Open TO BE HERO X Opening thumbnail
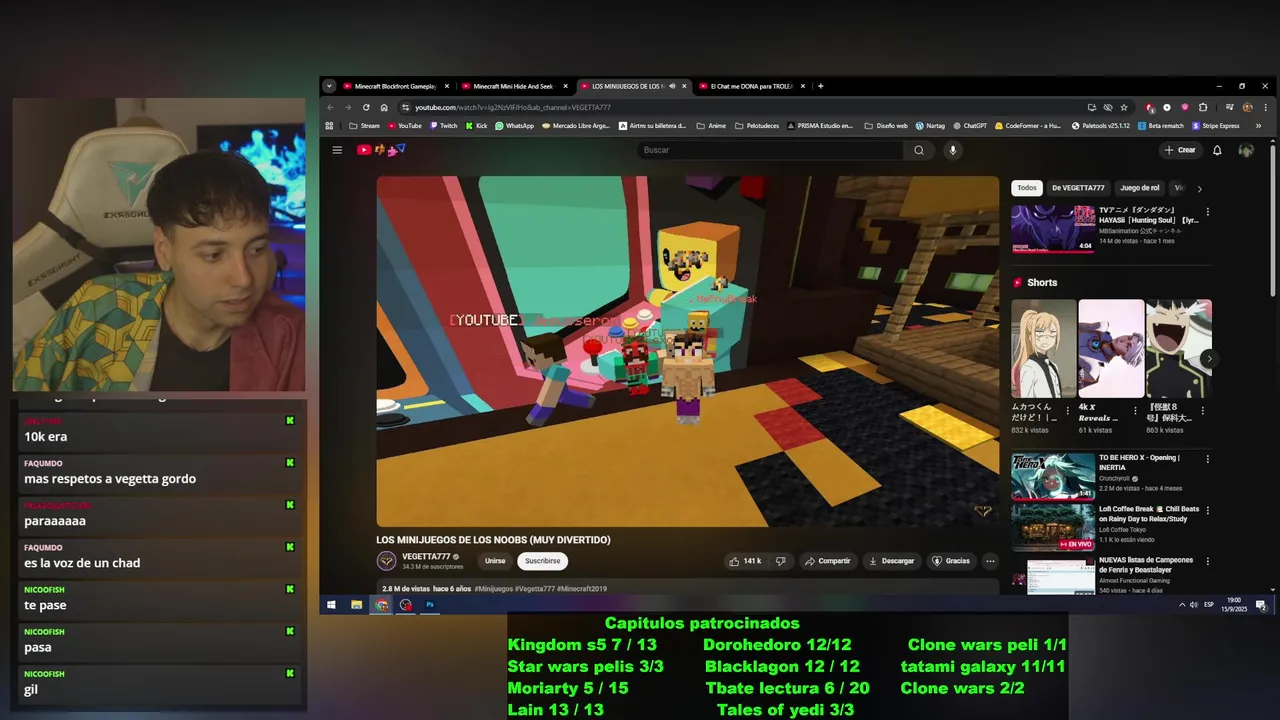Image resolution: width=1280 pixels, height=720 pixels. pos(1053,477)
